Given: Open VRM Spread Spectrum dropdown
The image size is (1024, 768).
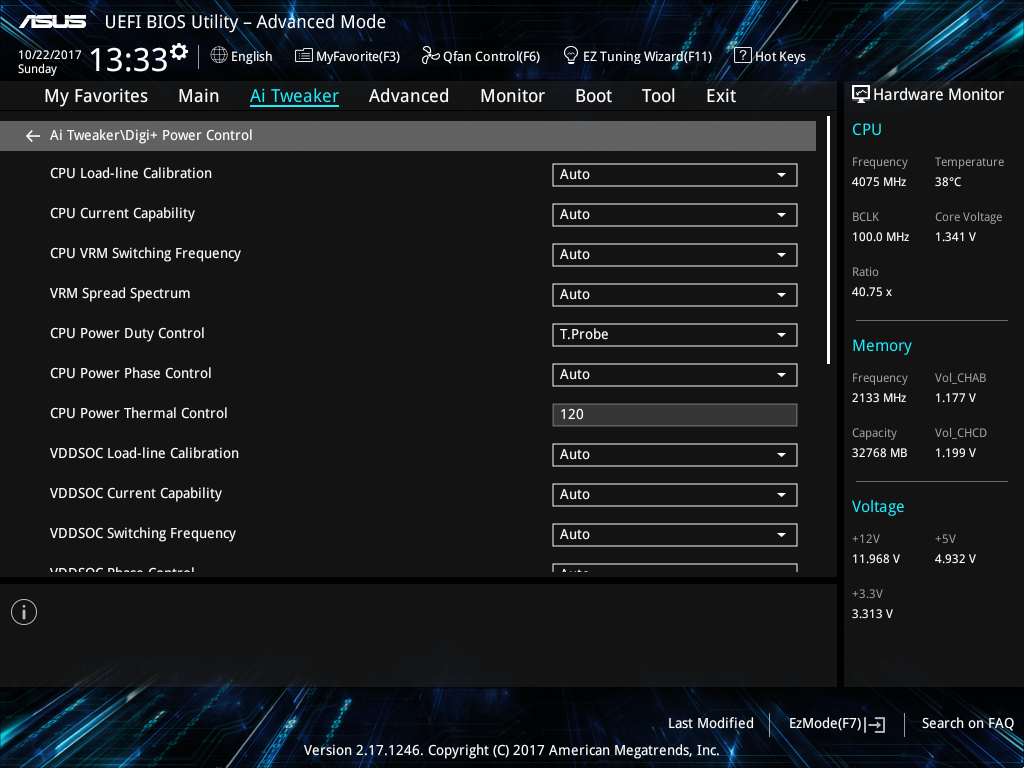Looking at the screenshot, I should (x=675, y=295).
